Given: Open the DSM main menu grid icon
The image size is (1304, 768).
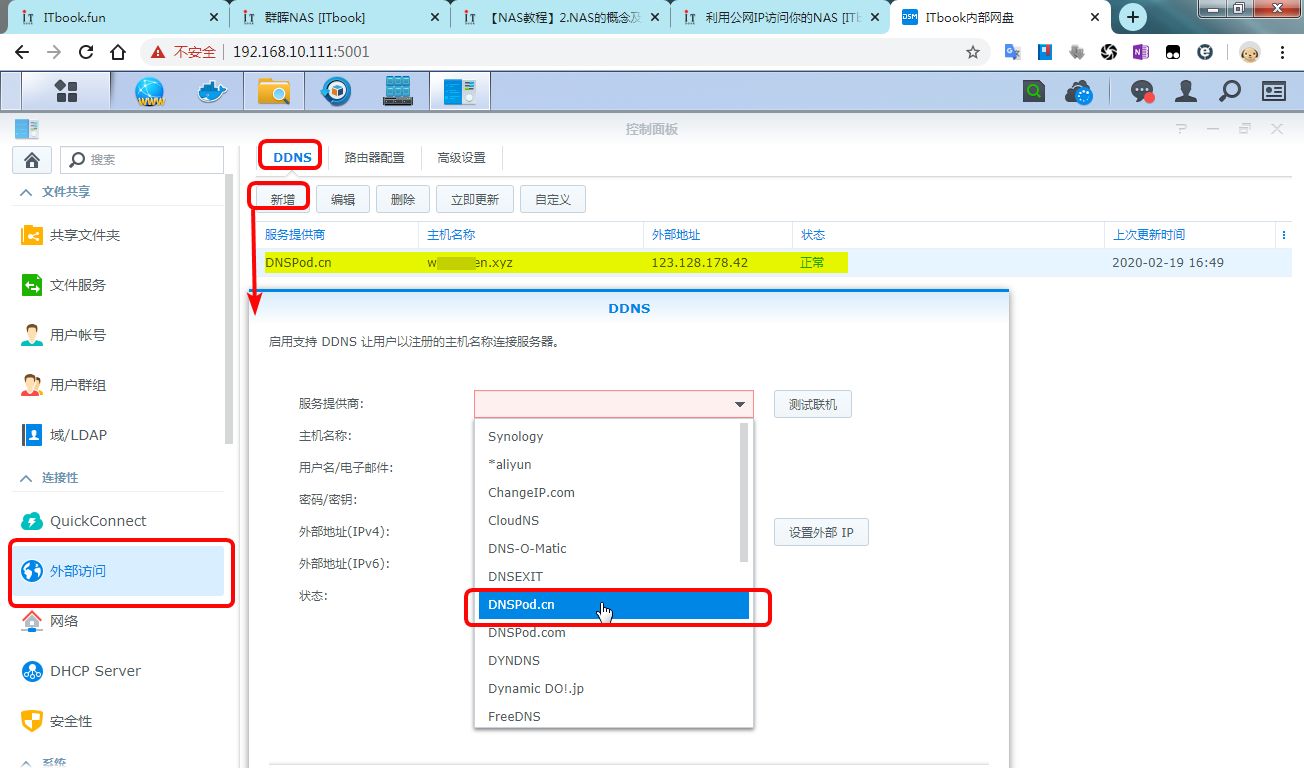Looking at the screenshot, I should [66, 92].
